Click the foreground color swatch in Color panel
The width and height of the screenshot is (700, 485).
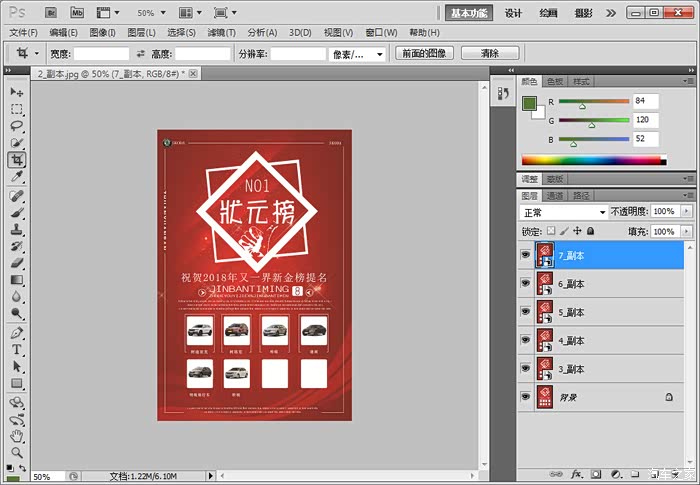(528, 102)
